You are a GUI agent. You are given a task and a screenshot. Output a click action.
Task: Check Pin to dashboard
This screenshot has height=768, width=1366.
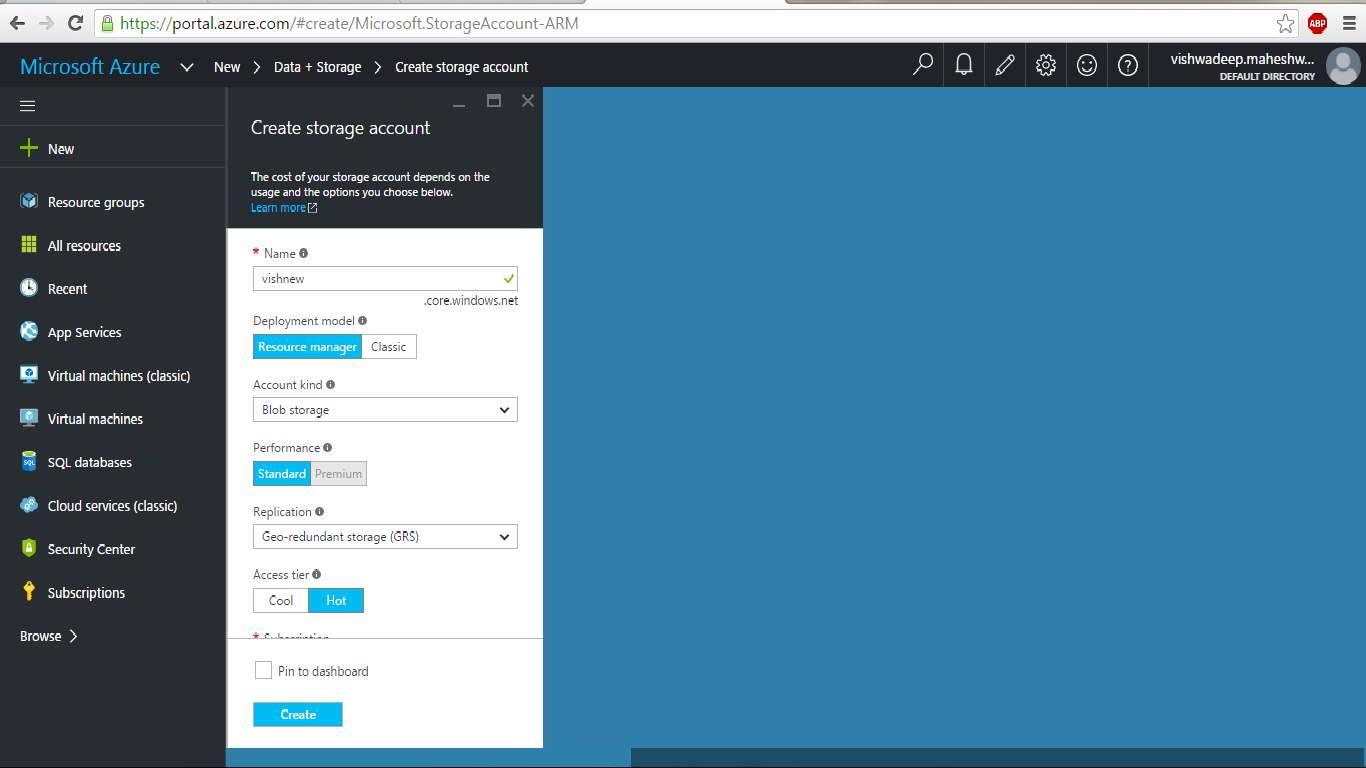pos(263,670)
